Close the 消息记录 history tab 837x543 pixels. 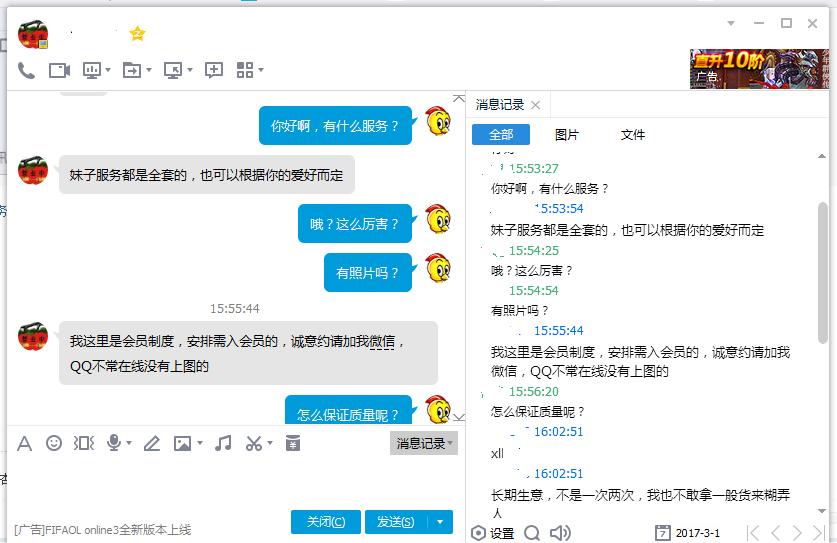click(535, 105)
